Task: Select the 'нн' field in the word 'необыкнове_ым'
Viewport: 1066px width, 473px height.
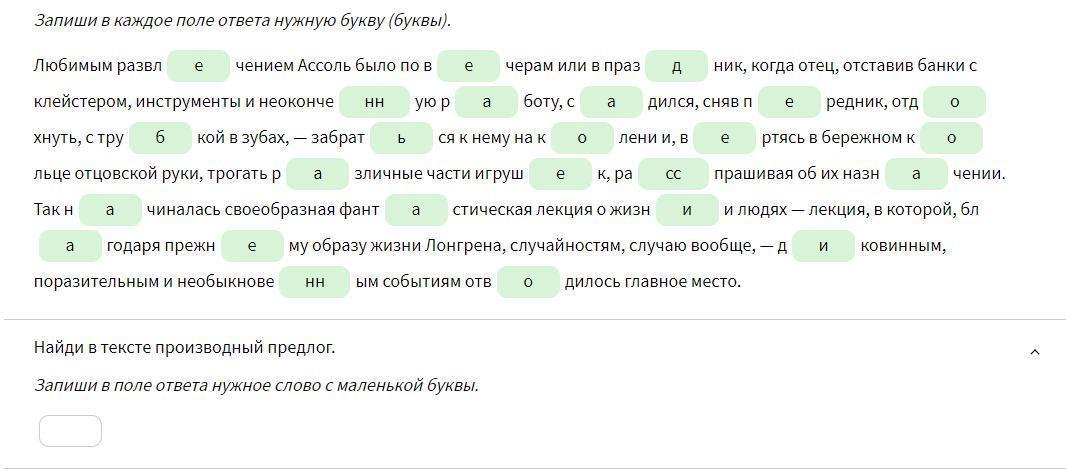Action: click(x=314, y=282)
